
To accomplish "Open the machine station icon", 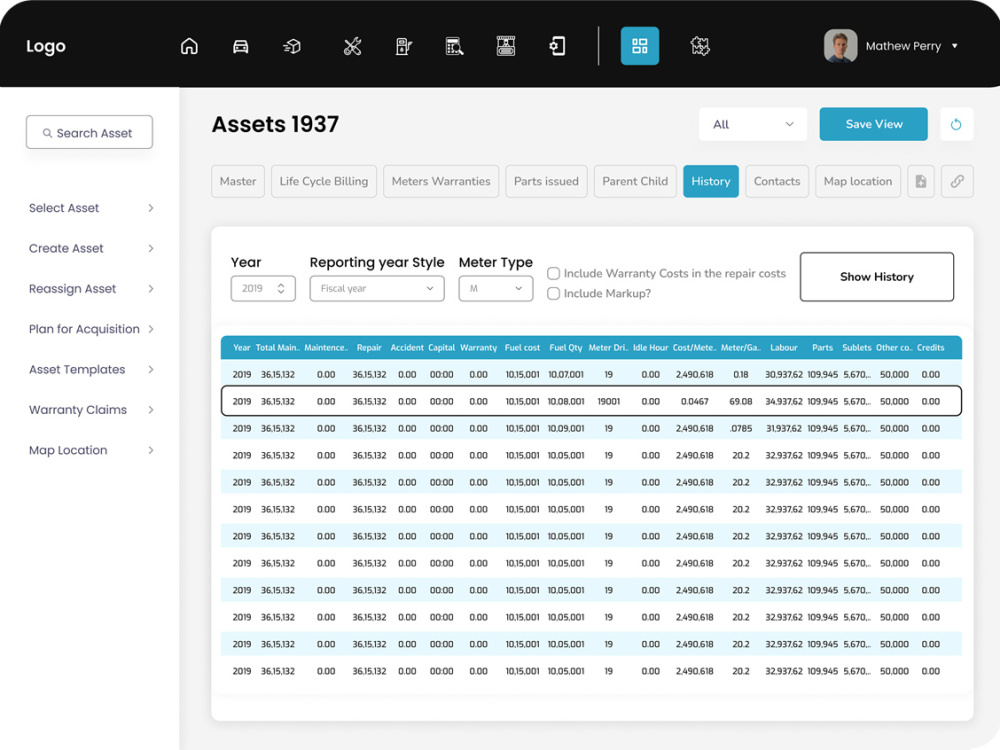I will [x=506, y=46].
